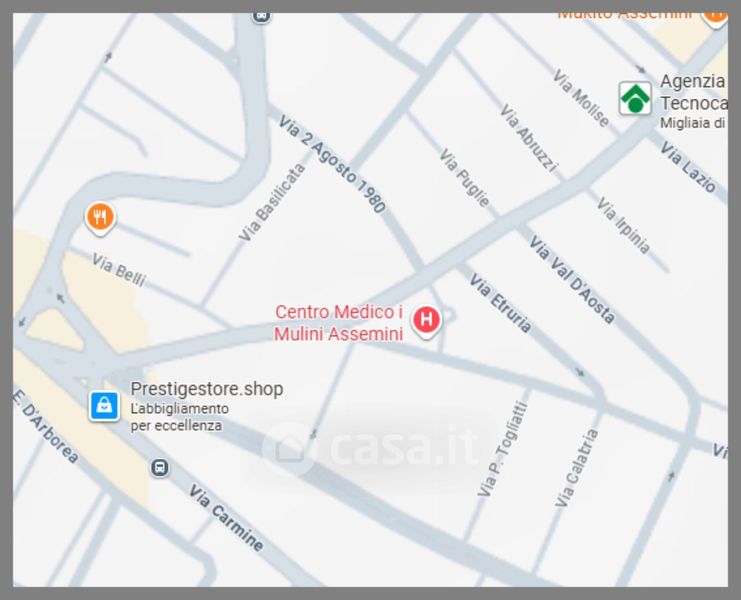Click the Prestigestore.shop place name
Screen dimensions: 741x600
click(207, 389)
